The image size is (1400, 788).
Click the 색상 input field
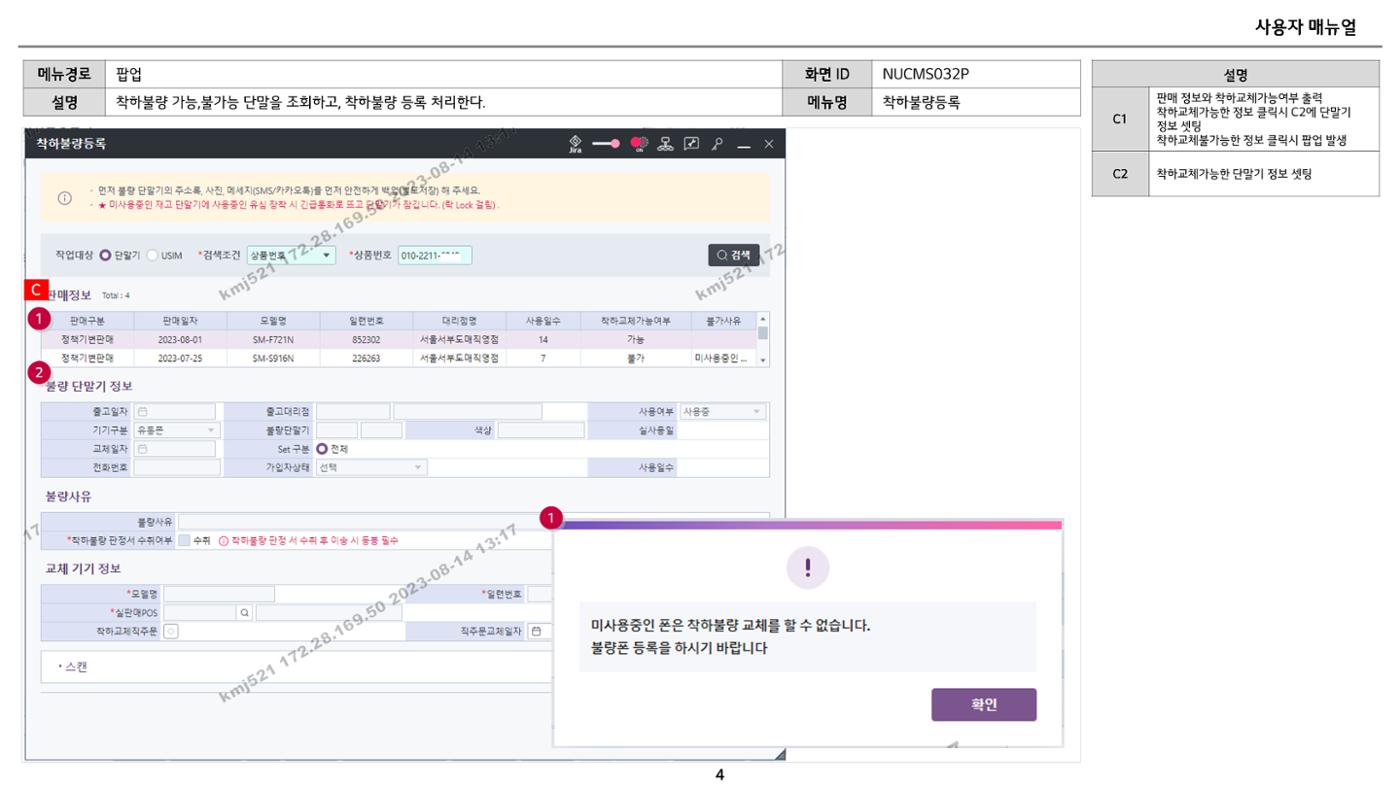pyautogui.click(x=541, y=430)
